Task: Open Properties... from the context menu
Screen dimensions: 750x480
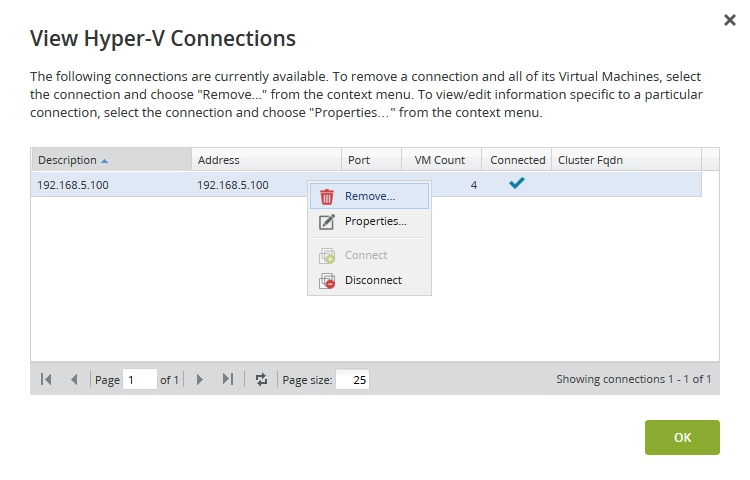Action: [x=369, y=221]
